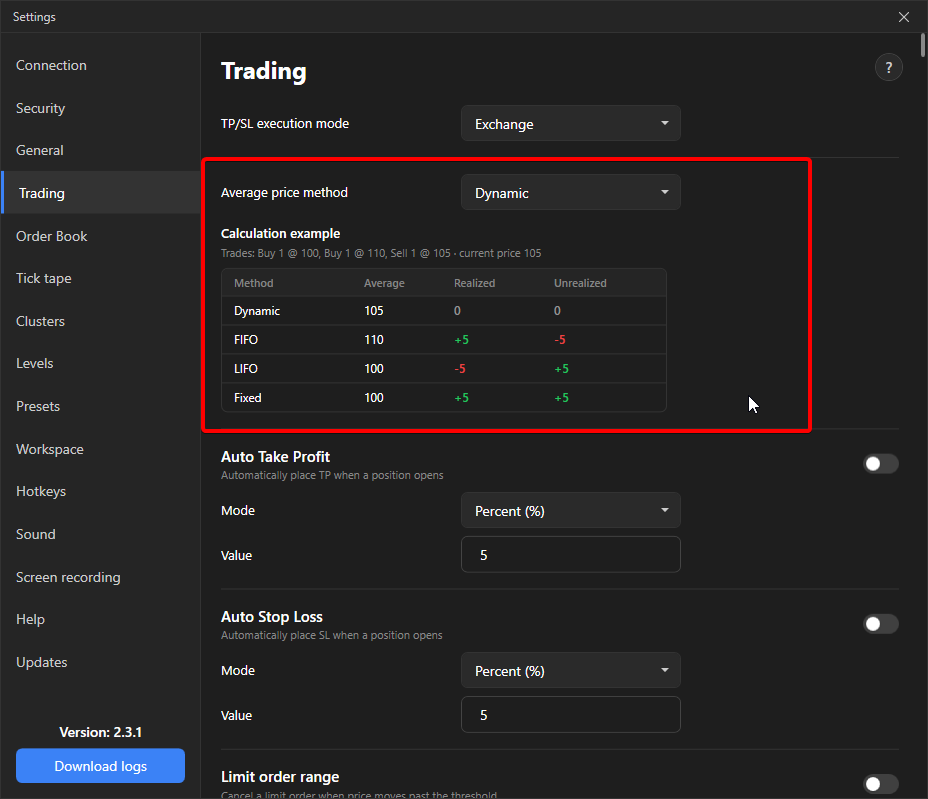Image resolution: width=928 pixels, height=799 pixels.
Task: Open the Order Book settings section
Action: [101, 236]
